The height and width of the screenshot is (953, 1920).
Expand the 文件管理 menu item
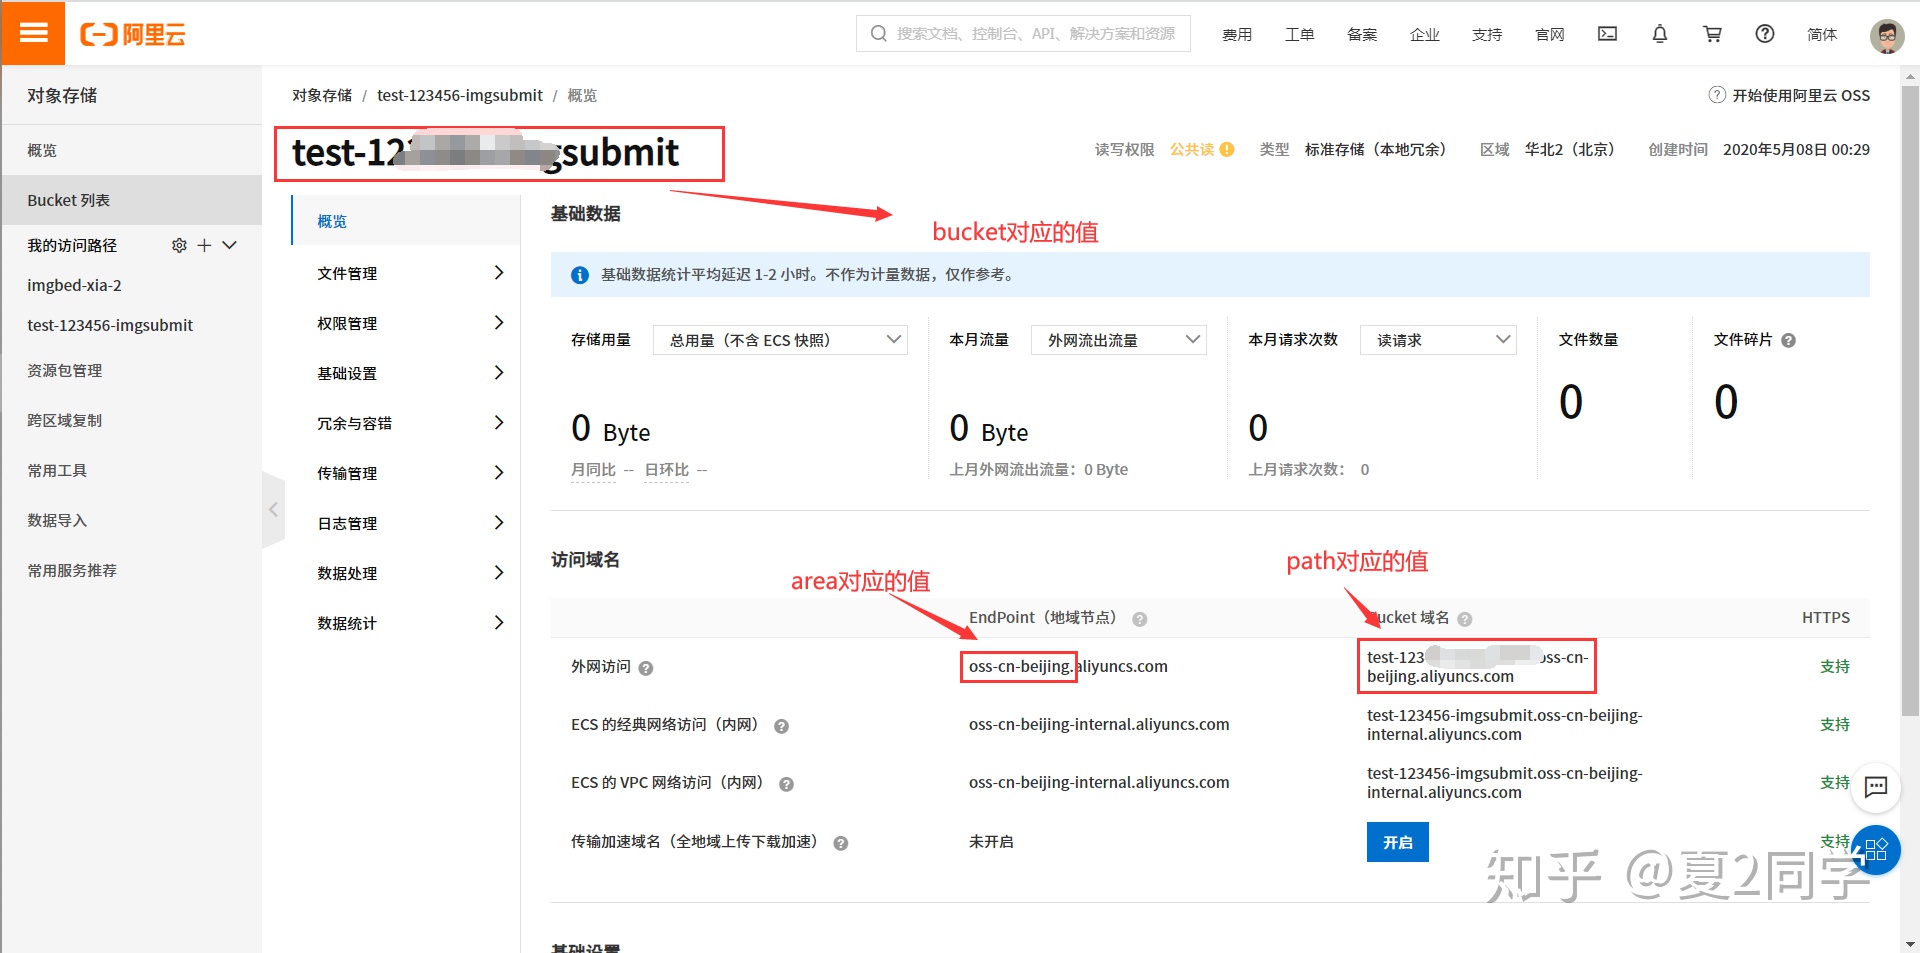pos(410,273)
